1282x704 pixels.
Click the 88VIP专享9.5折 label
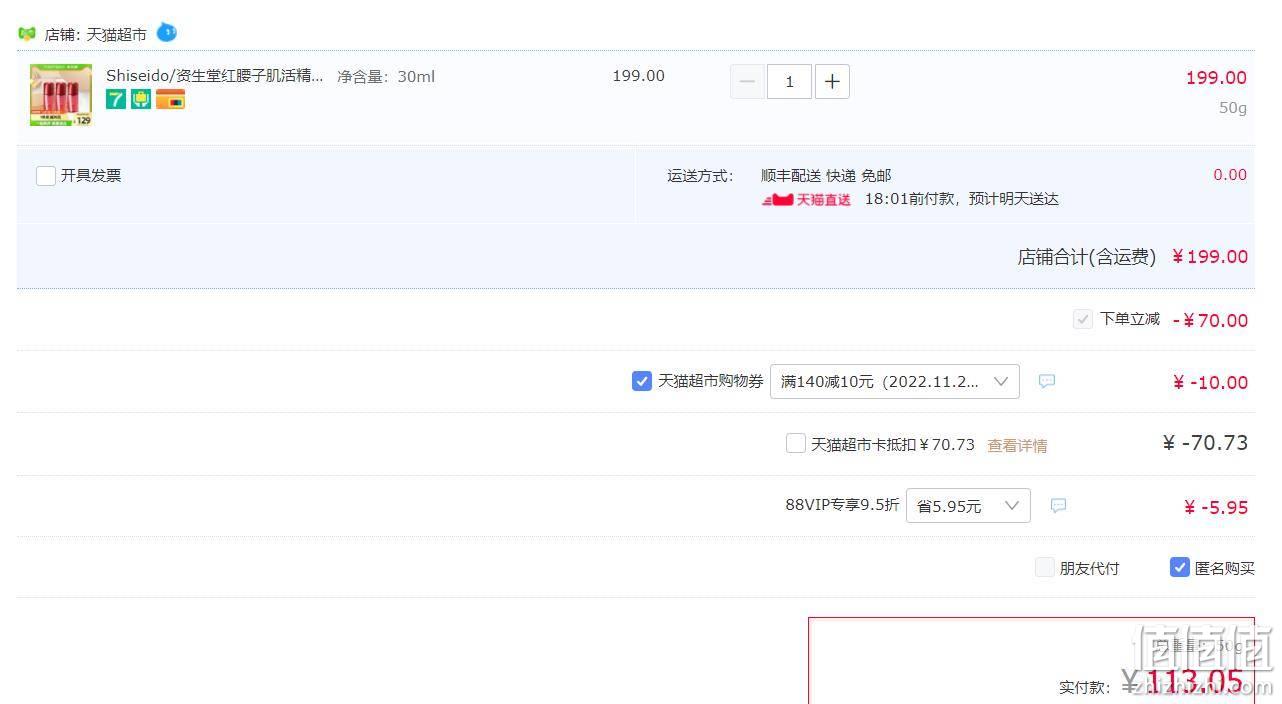click(842, 505)
